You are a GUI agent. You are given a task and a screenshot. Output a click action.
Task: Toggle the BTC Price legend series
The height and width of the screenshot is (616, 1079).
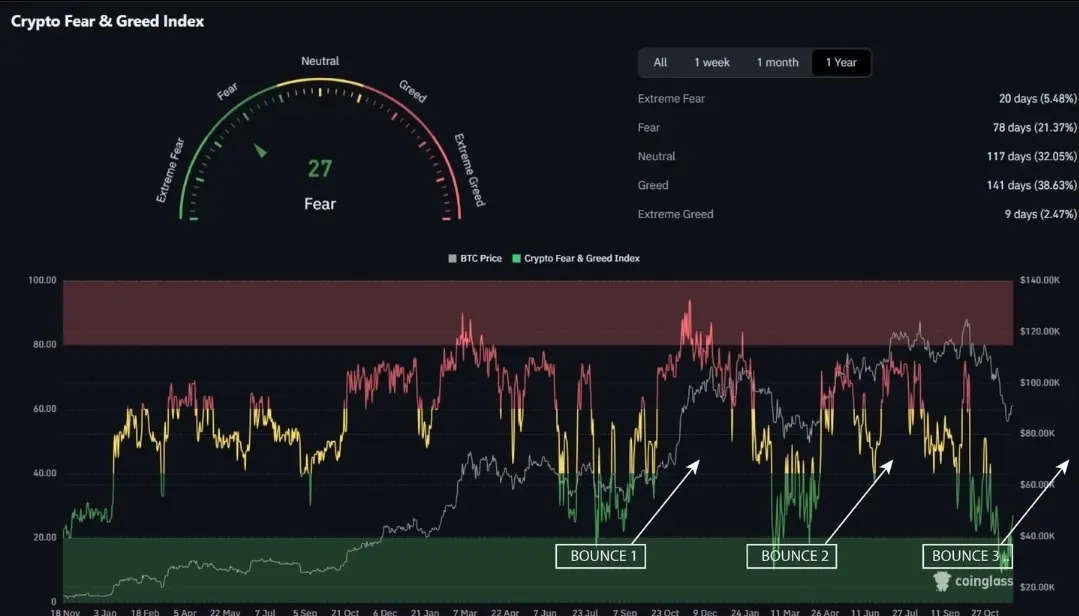[475, 259]
